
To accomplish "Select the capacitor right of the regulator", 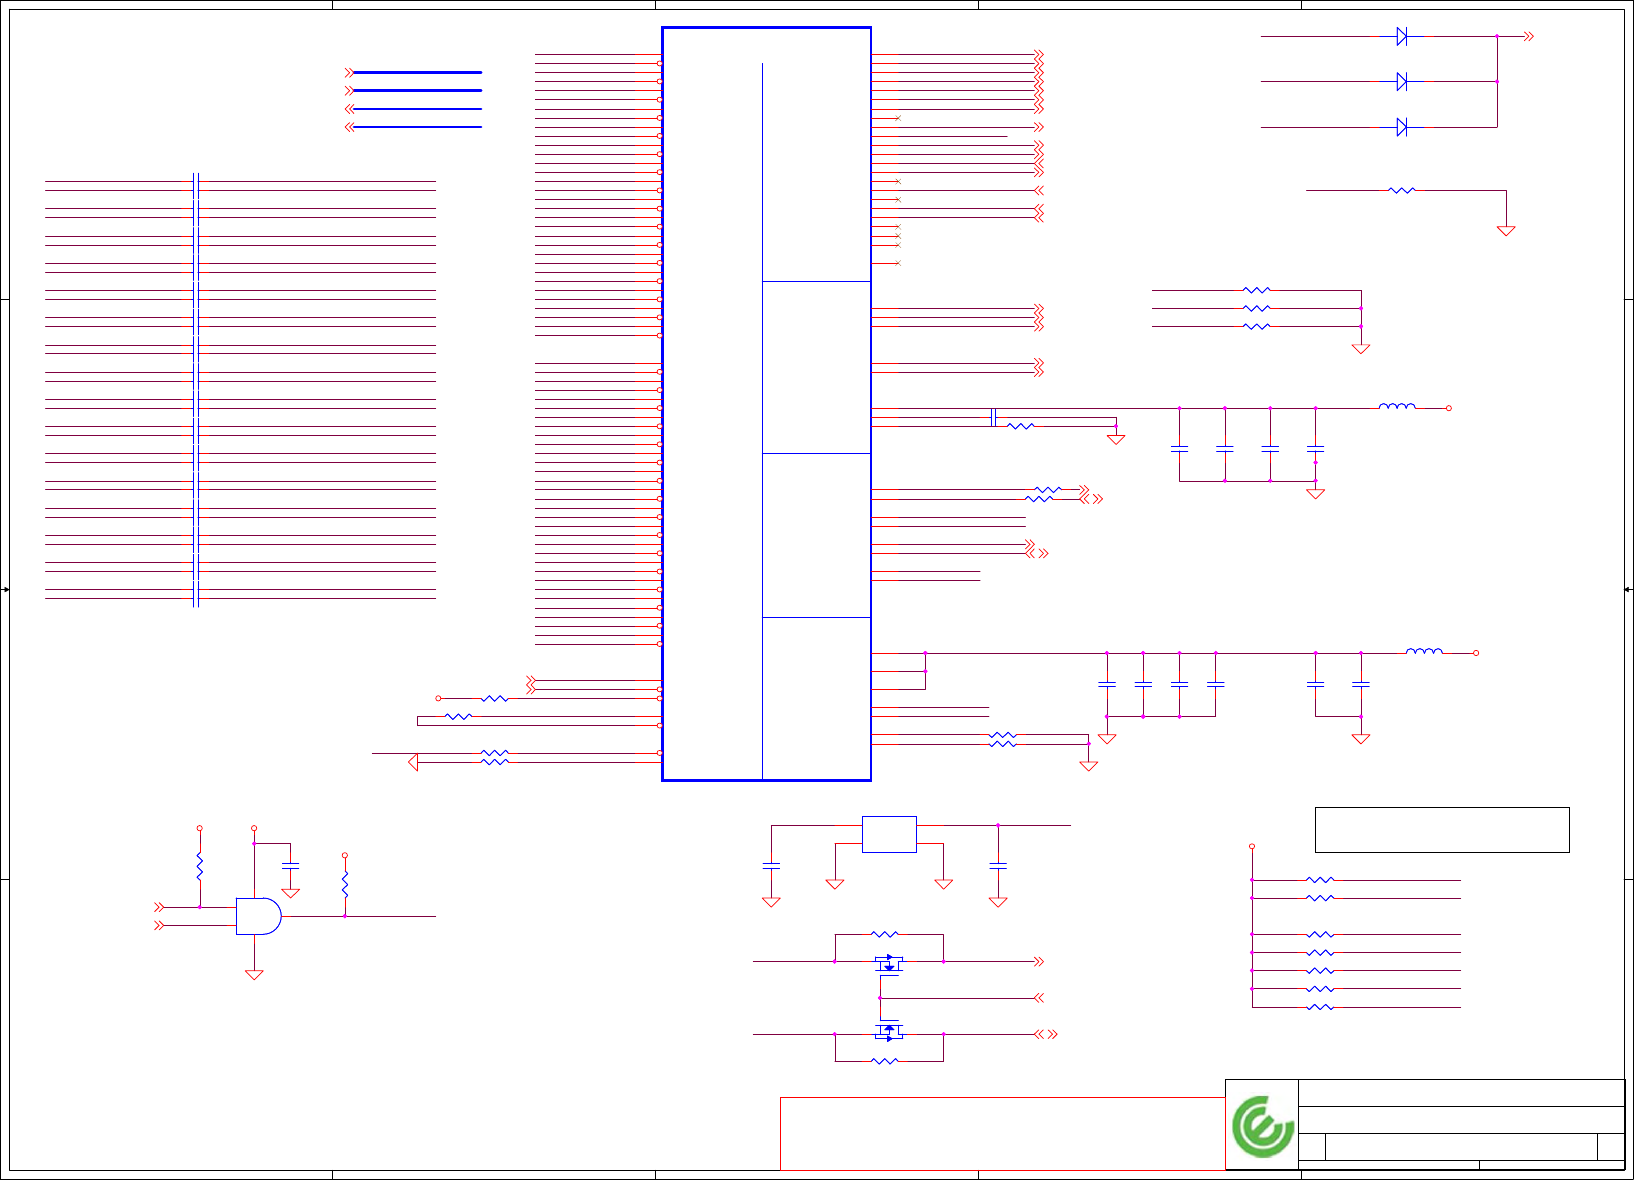I will (998, 865).
